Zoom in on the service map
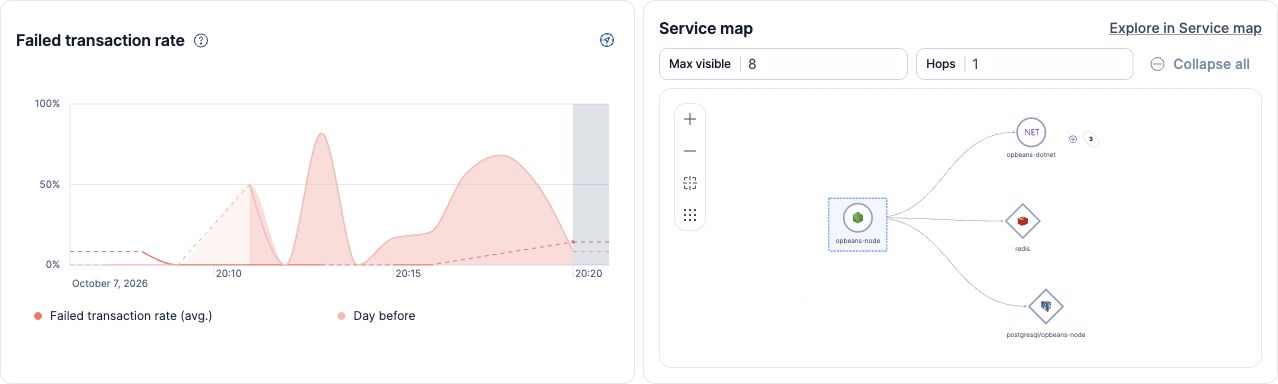 [690, 119]
